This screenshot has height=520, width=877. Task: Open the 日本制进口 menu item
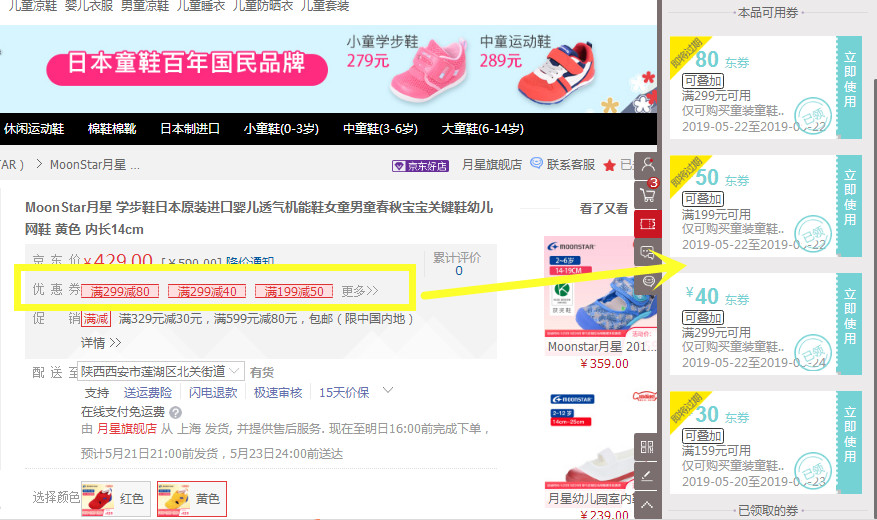tap(190, 129)
